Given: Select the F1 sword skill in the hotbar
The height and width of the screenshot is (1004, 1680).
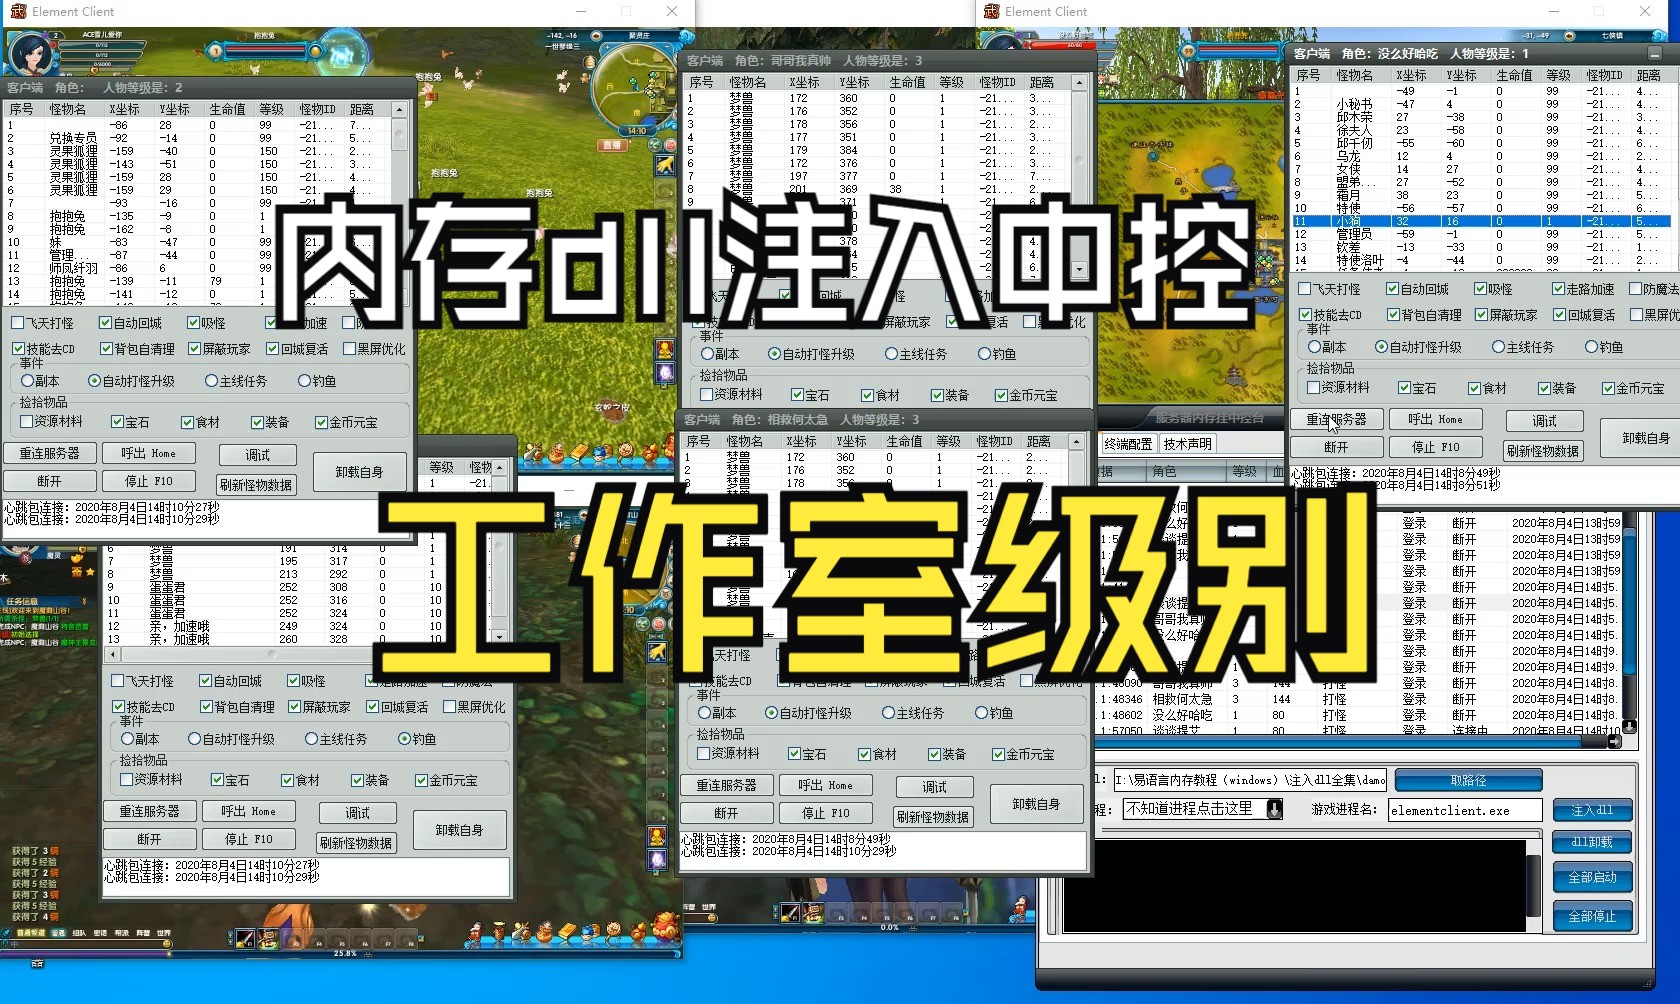Looking at the screenshot, I should pos(245,936).
